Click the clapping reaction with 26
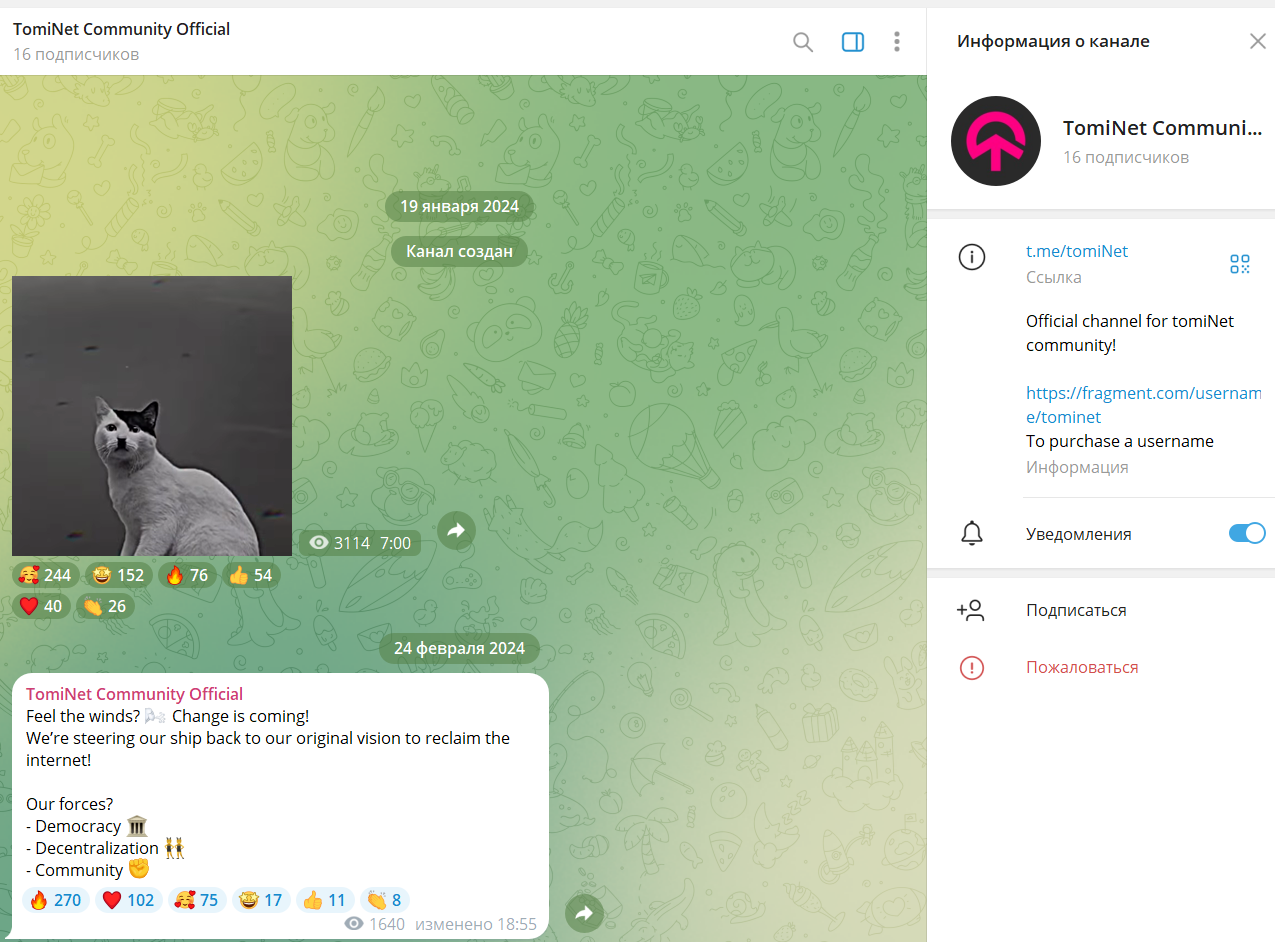The width and height of the screenshot is (1275, 942). click(x=105, y=606)
